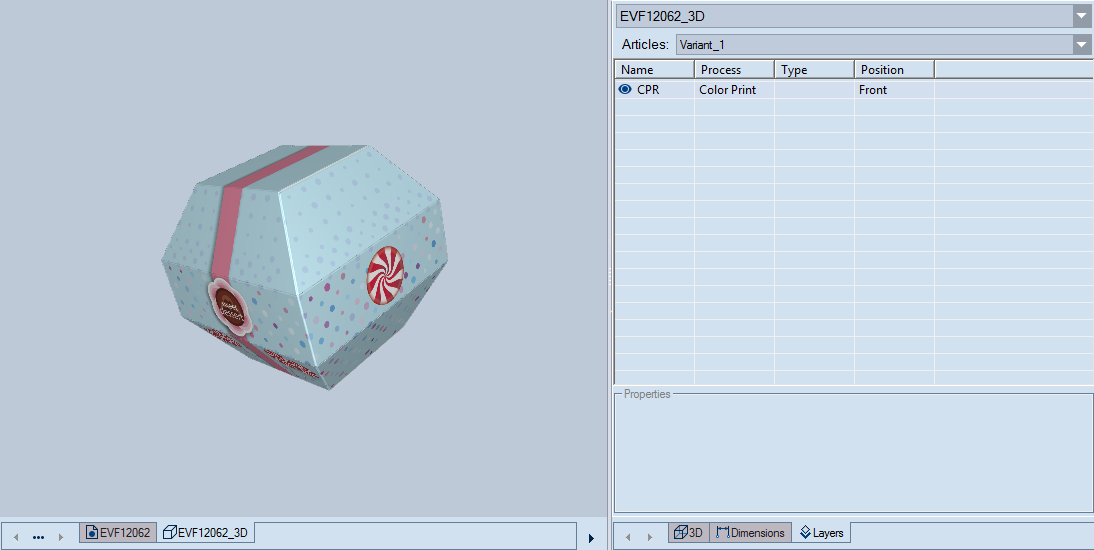Click the Position column header
Image resolution: width=1094 pixels, height=550 pixels.
[894, 70]
